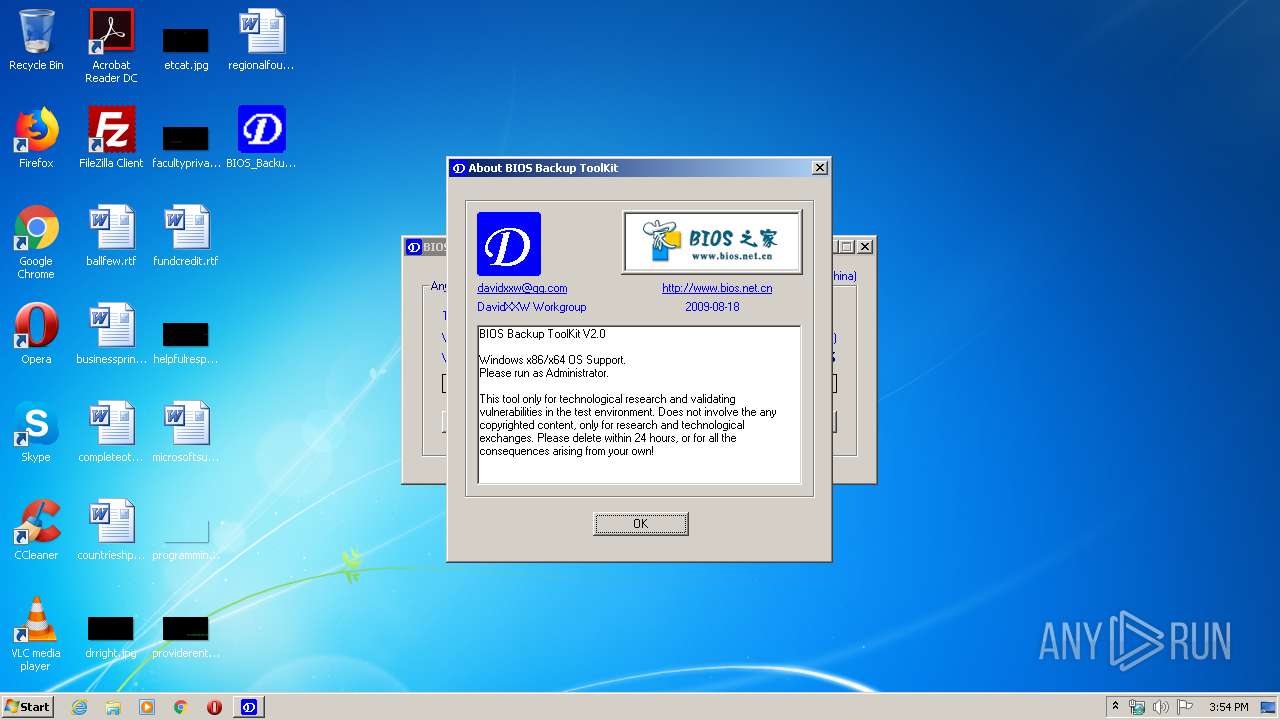
Task: Open the Start menu
Action: tap(28, 707)
